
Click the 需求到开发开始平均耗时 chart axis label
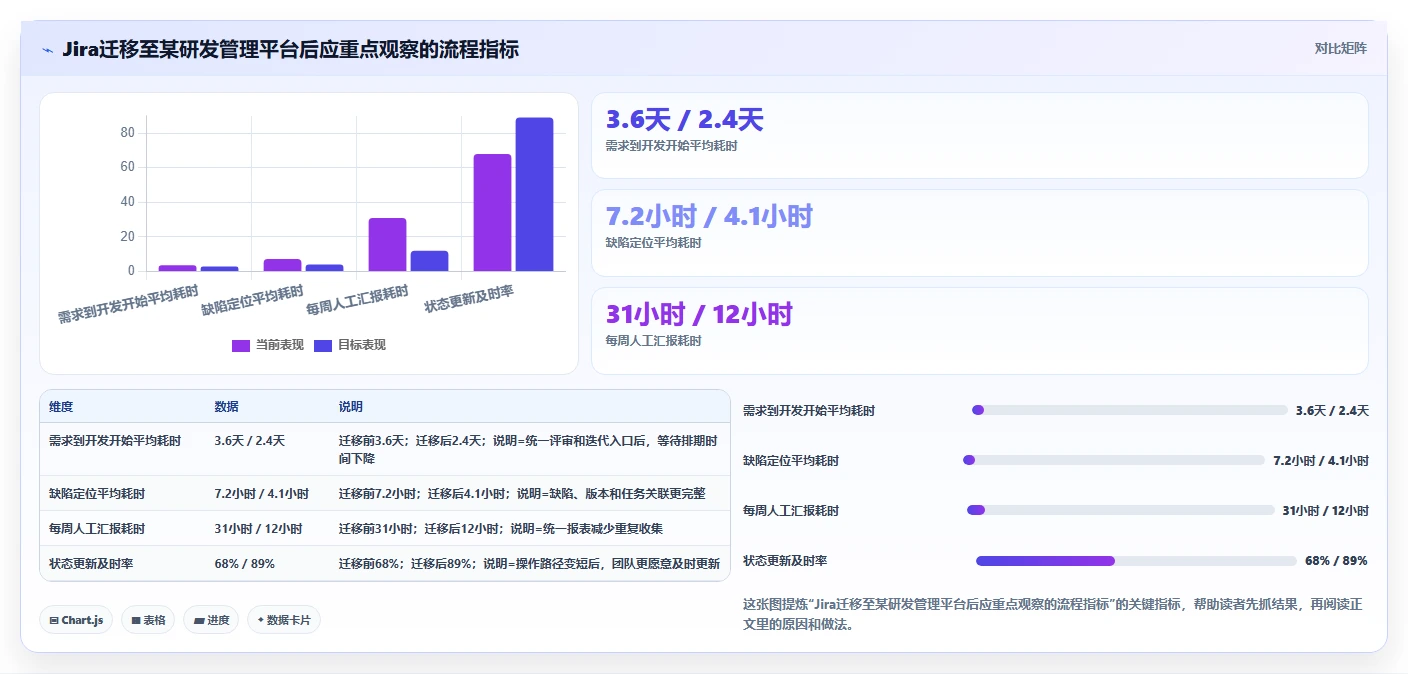(x=128, y=304)
